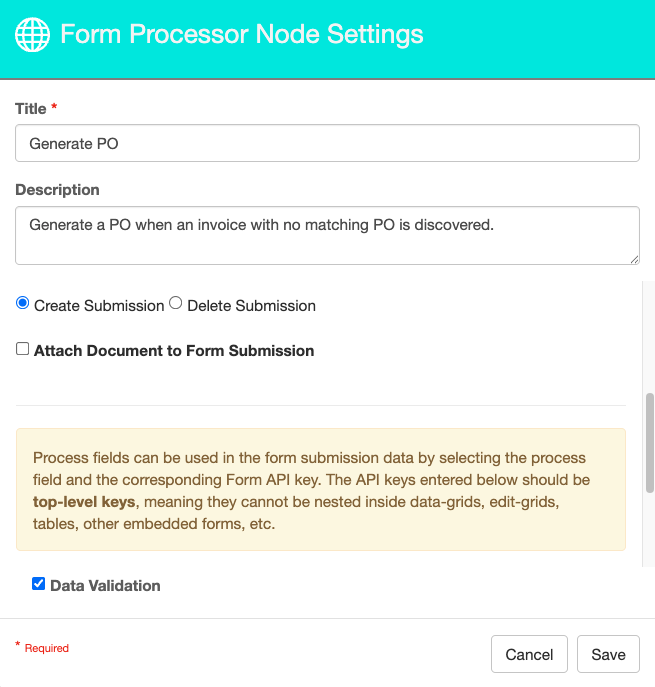Click the Description box resize handle
This screenshot has width=655, height=687.
tap(634, 259)
